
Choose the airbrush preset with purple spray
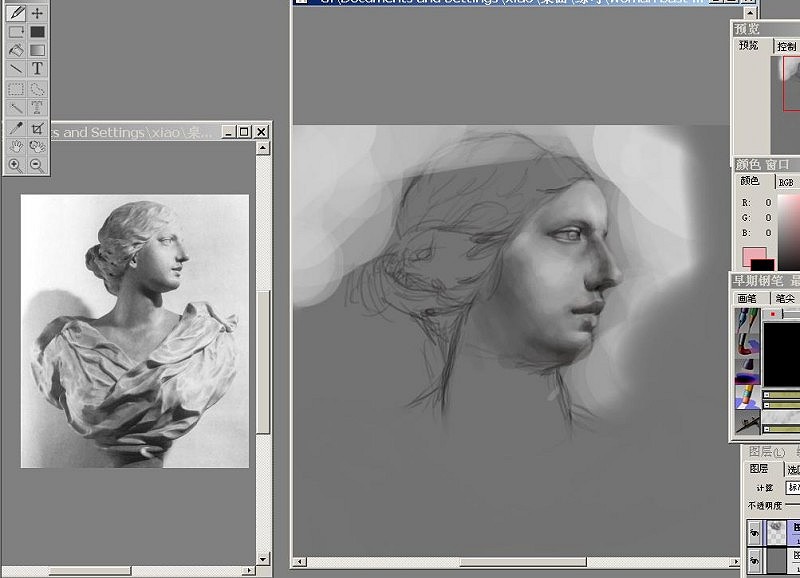point(747,371)
